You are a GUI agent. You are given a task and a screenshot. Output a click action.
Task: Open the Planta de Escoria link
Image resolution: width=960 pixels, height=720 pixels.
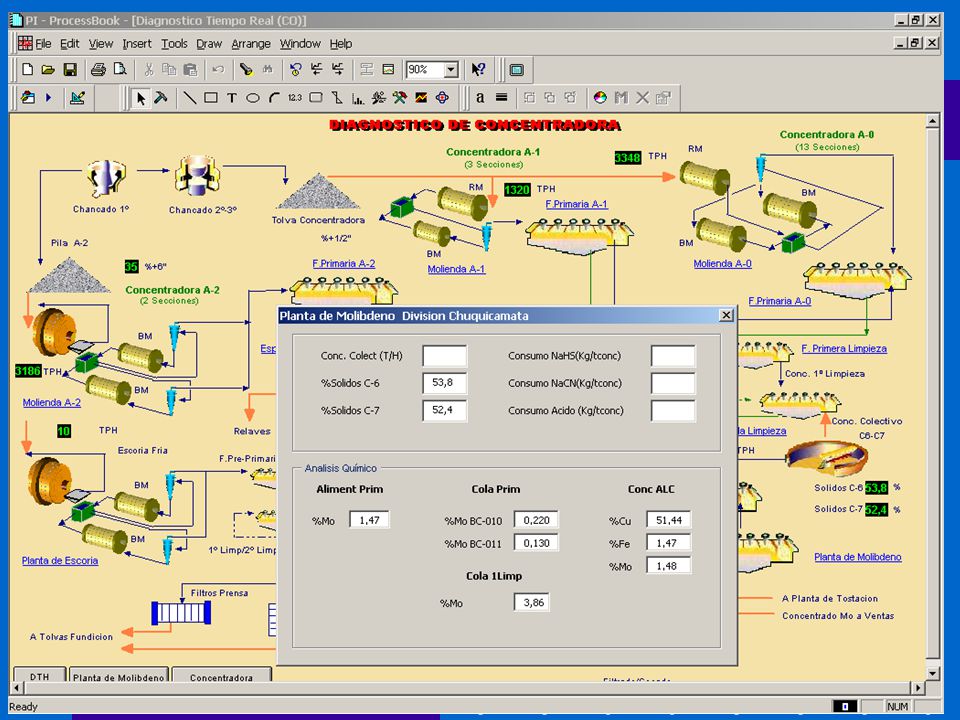pyautogui.click(x=60, y=561)
